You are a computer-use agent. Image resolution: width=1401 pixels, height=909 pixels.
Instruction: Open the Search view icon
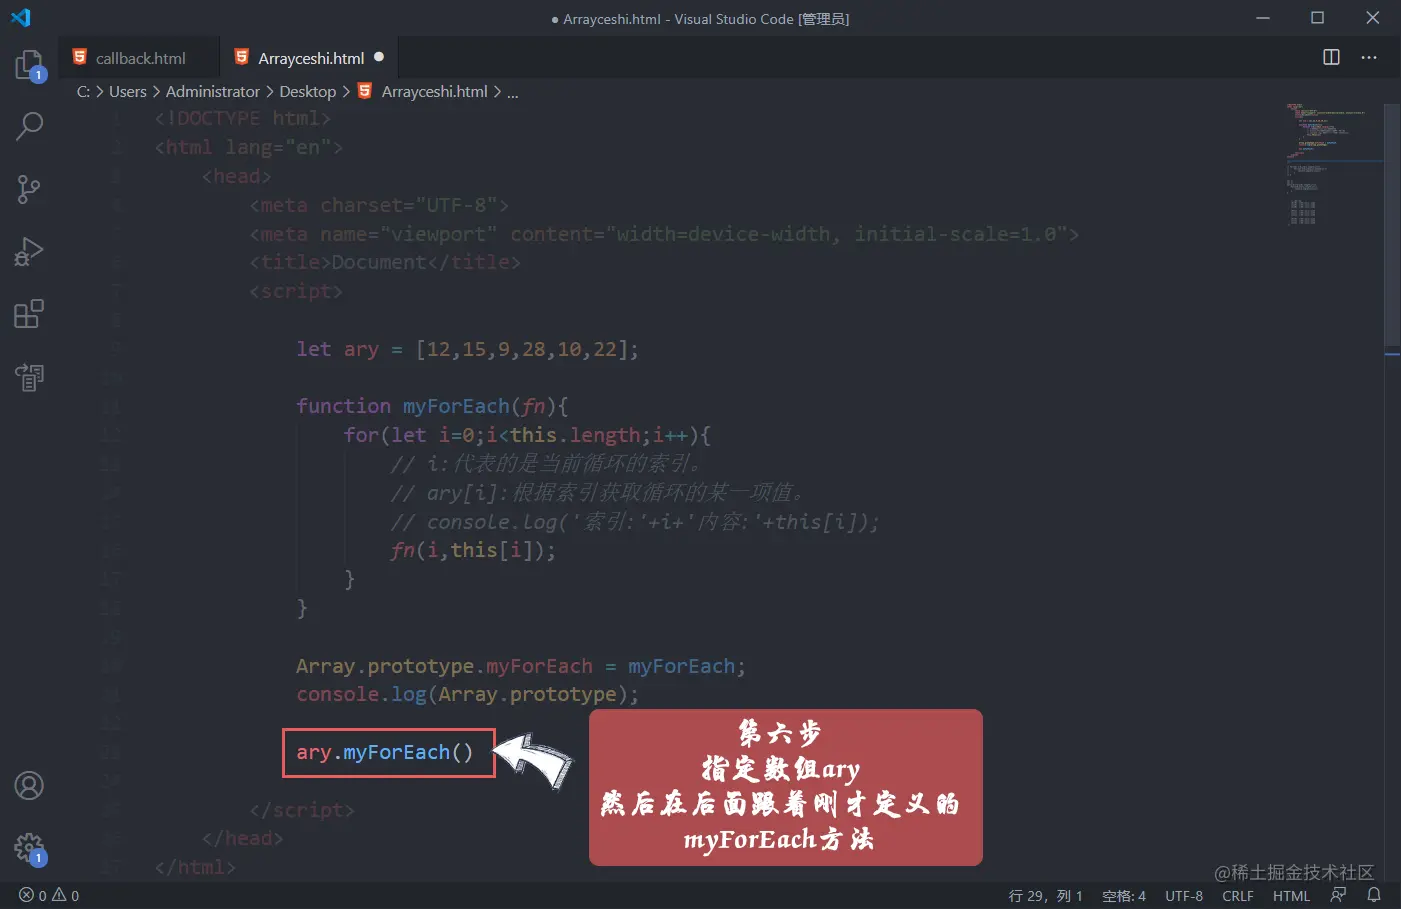coord(29,126)
